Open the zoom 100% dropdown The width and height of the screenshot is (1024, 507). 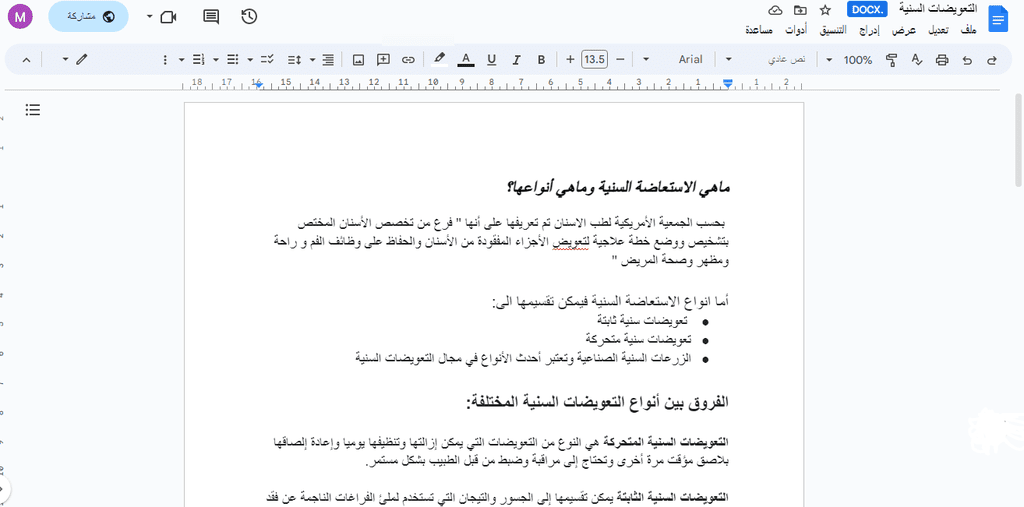(851, 60)
